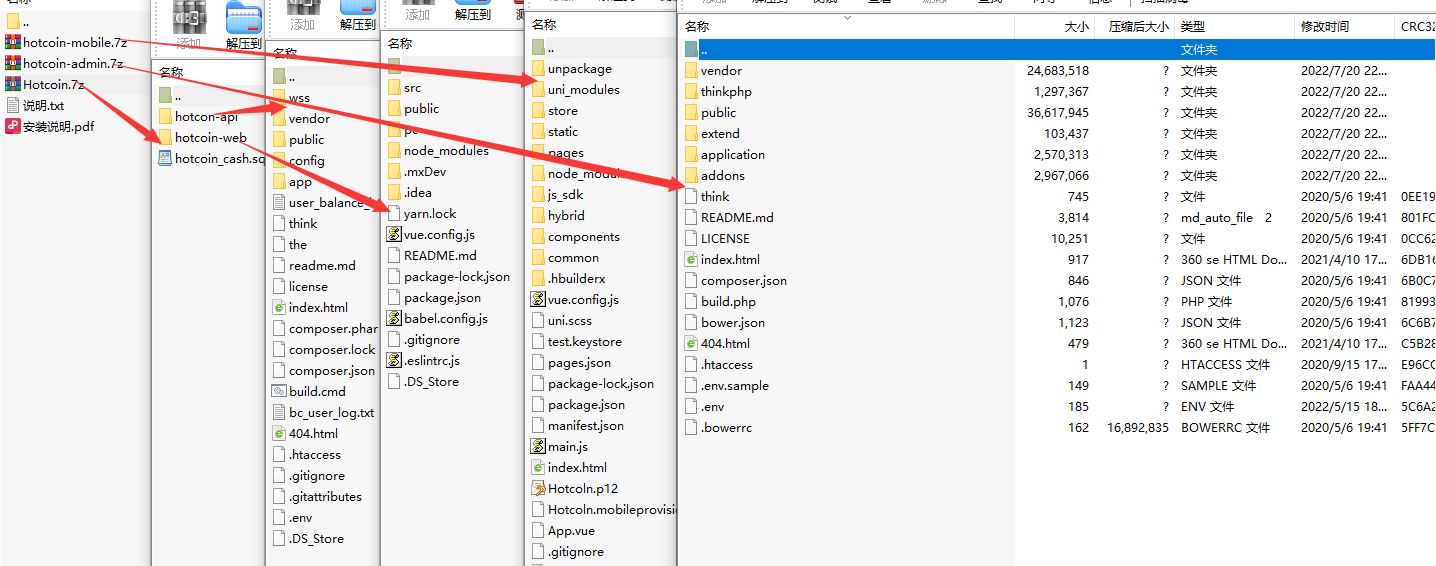Select the .hbuilderx folder
The image size is (1436, 566).
pos(568,278)
